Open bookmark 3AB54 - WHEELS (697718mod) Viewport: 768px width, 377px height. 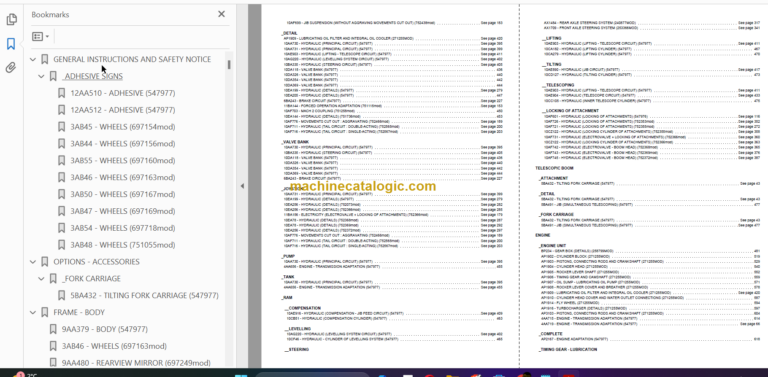pyautogui.click(x=122, y=228)
